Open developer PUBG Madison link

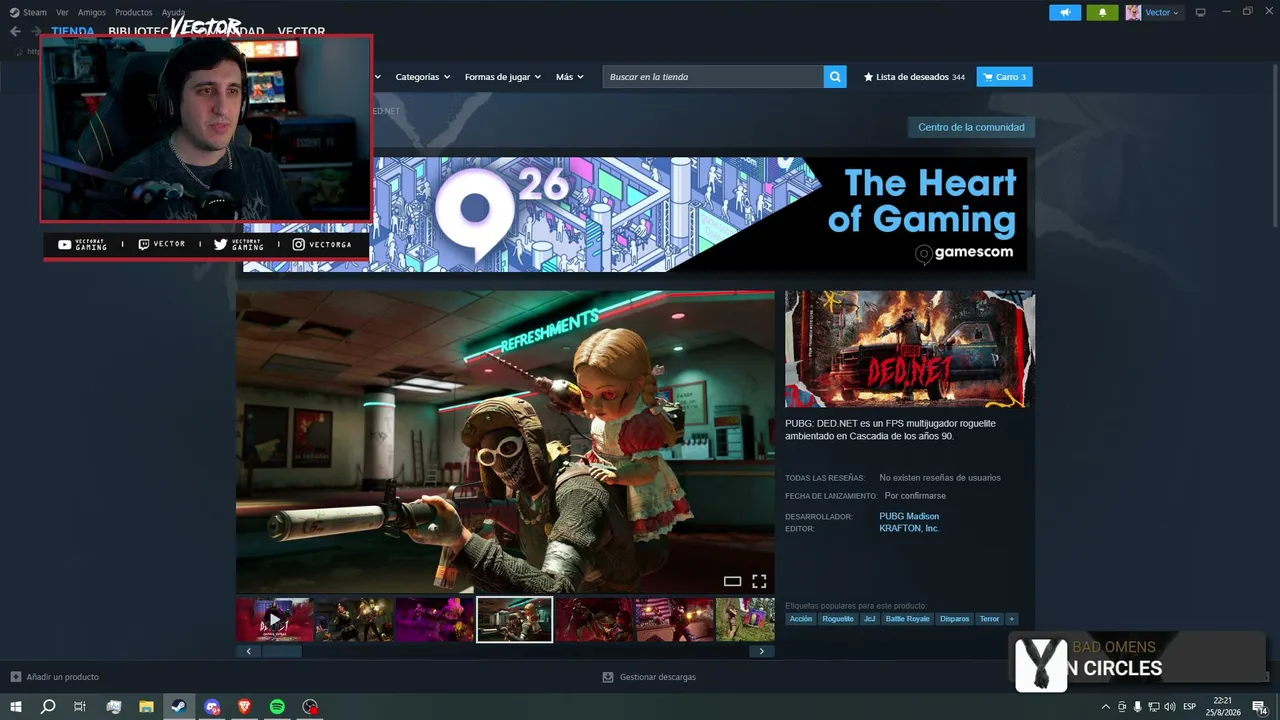(x=909, y=516)
